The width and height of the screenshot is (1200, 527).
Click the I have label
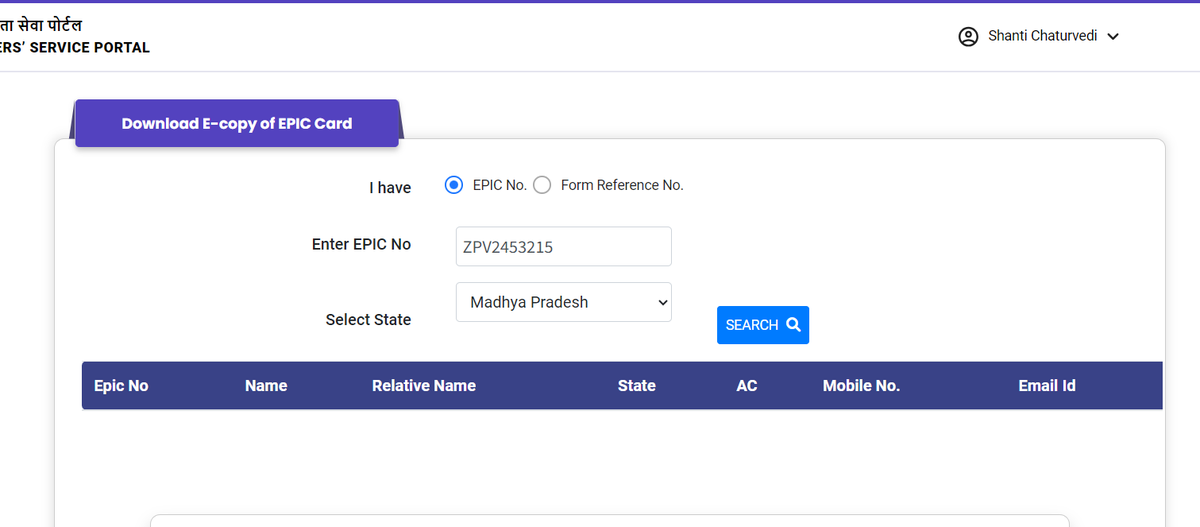(x=390, y=188)
